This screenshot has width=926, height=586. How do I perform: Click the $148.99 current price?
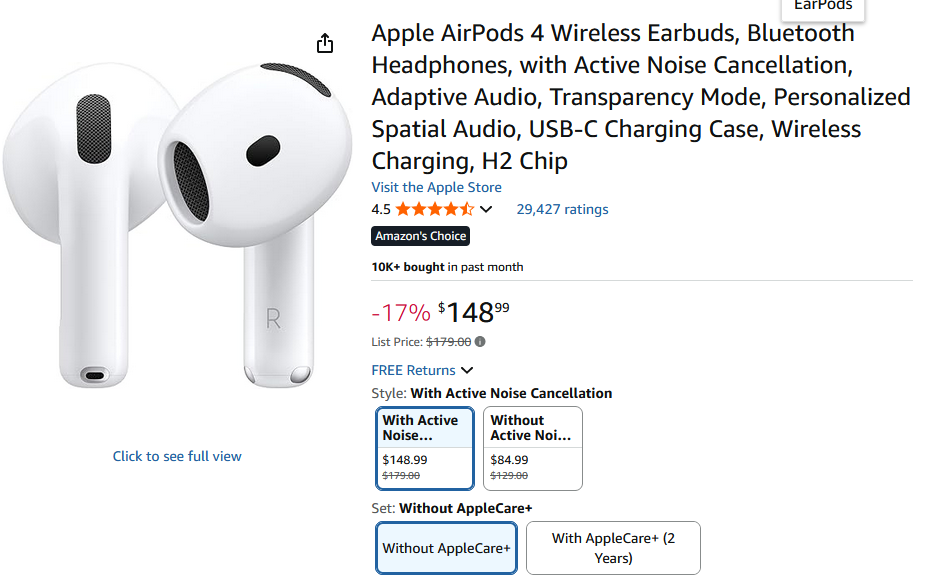[474, 312]
